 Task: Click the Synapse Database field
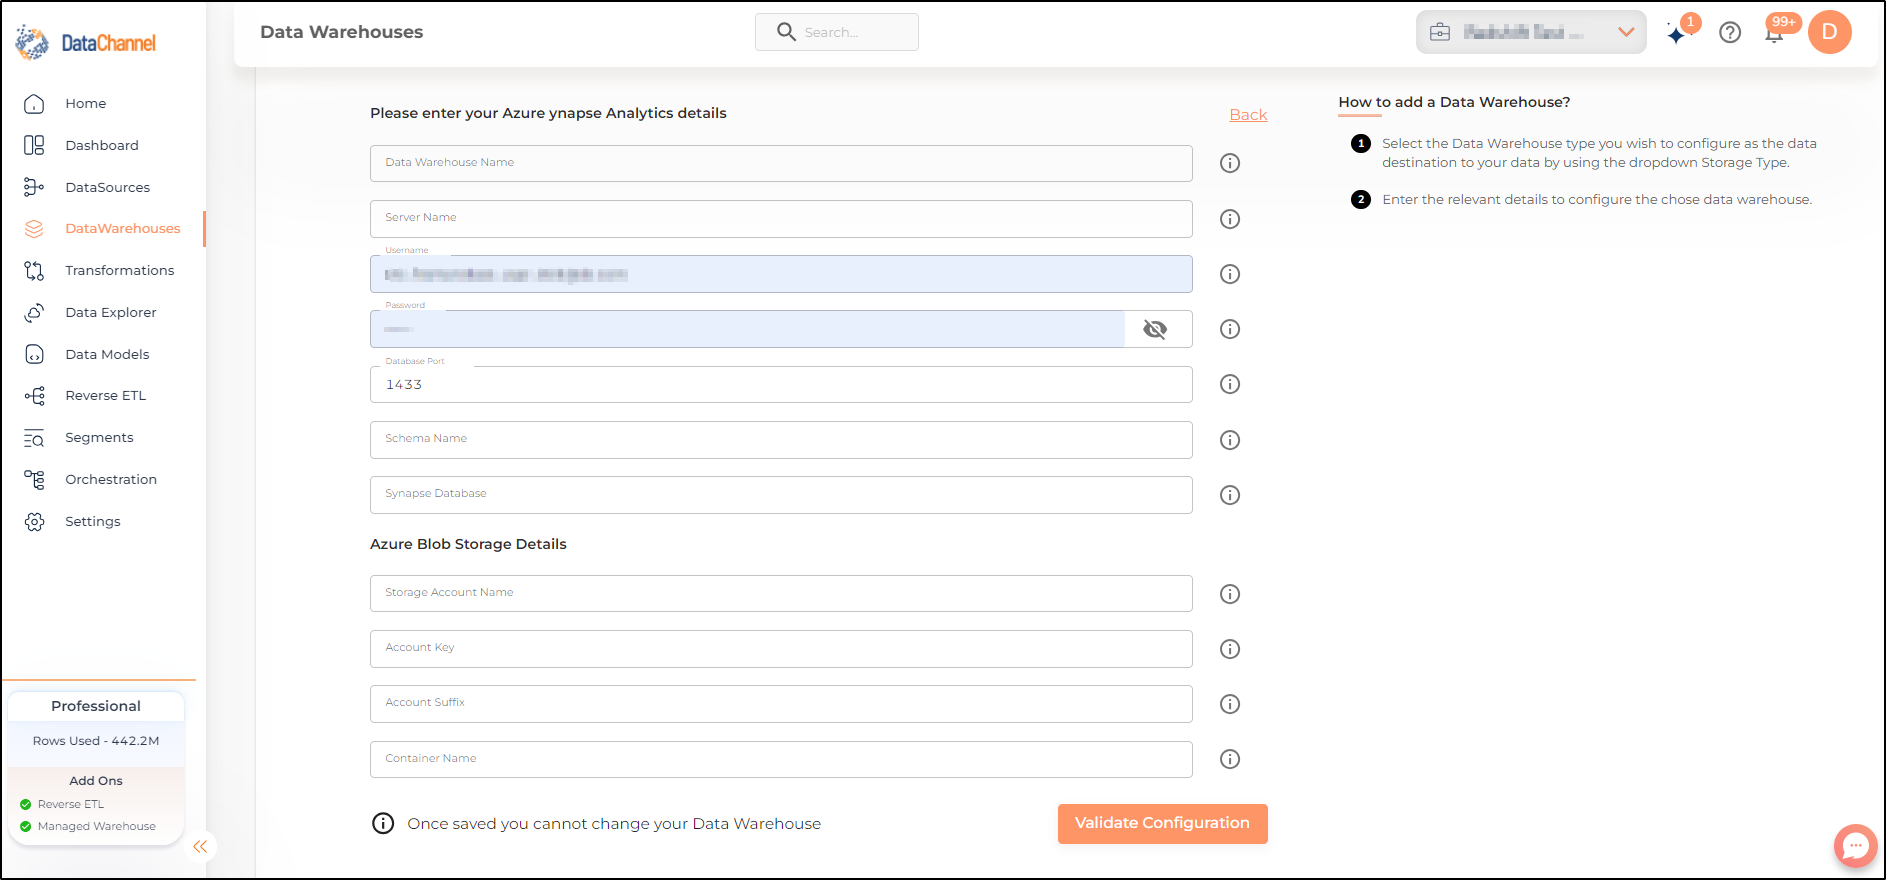(x=781, y=494)
